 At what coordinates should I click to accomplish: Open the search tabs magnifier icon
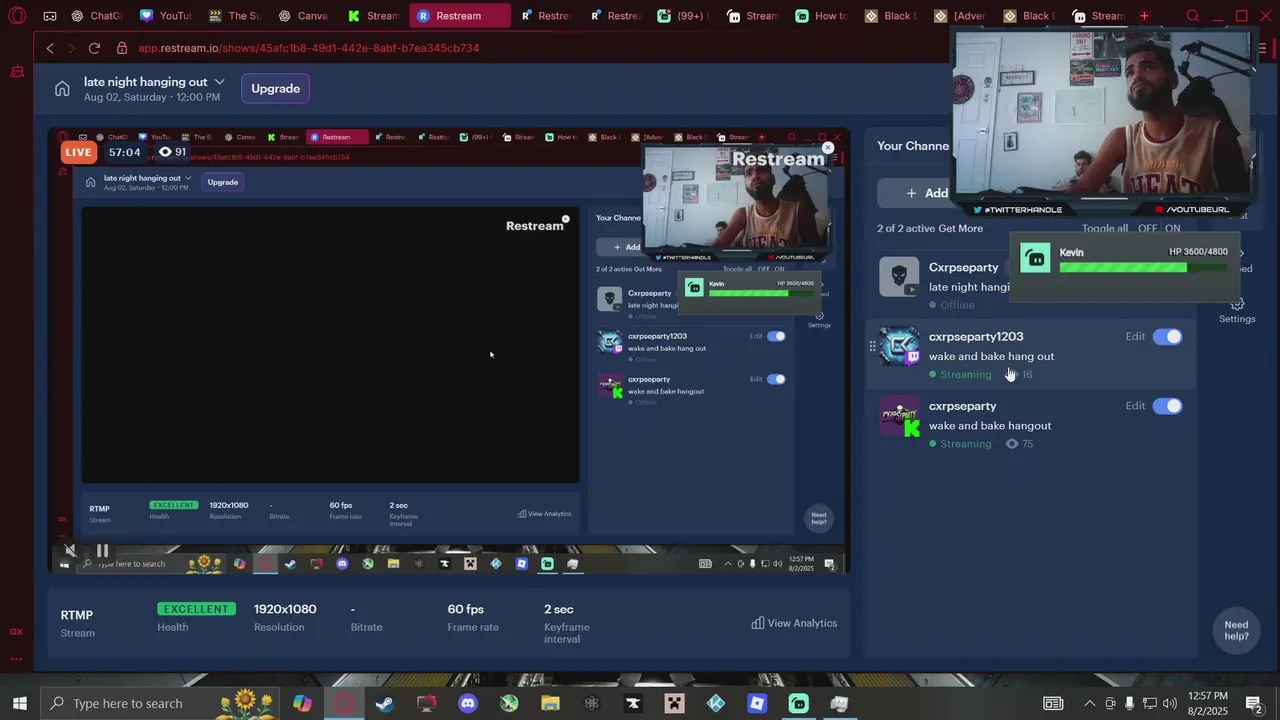[1192, 16]
